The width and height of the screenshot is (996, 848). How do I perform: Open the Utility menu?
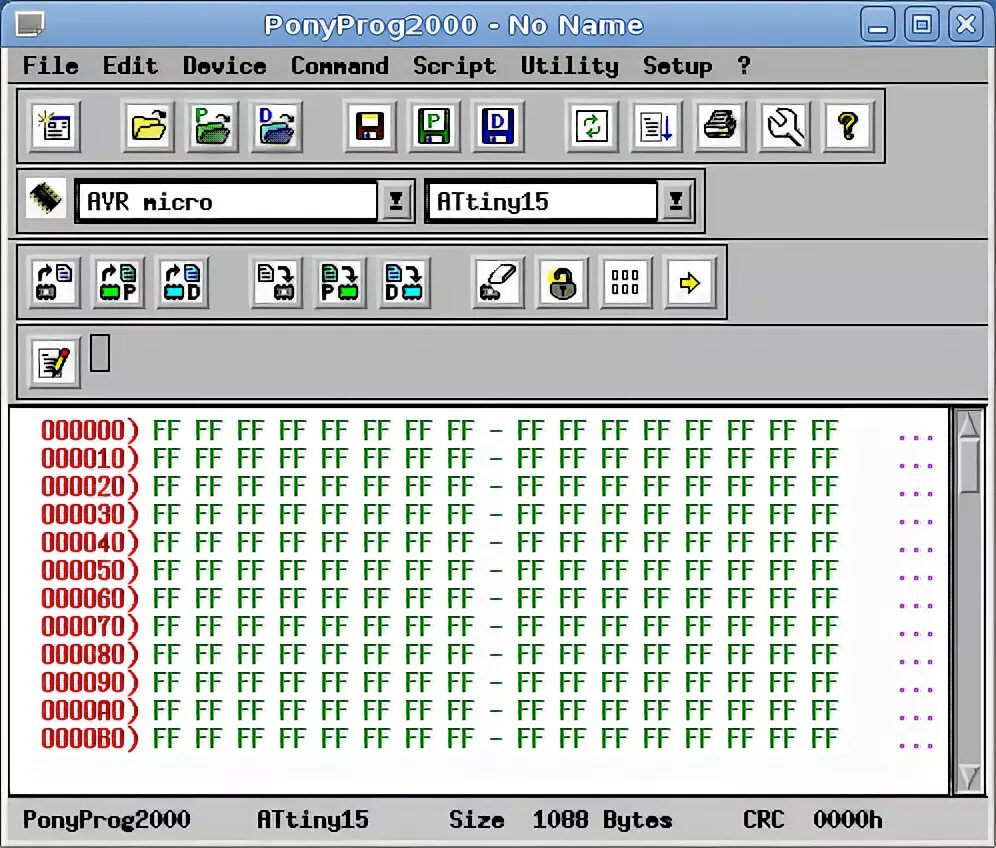tap(569, 65)
